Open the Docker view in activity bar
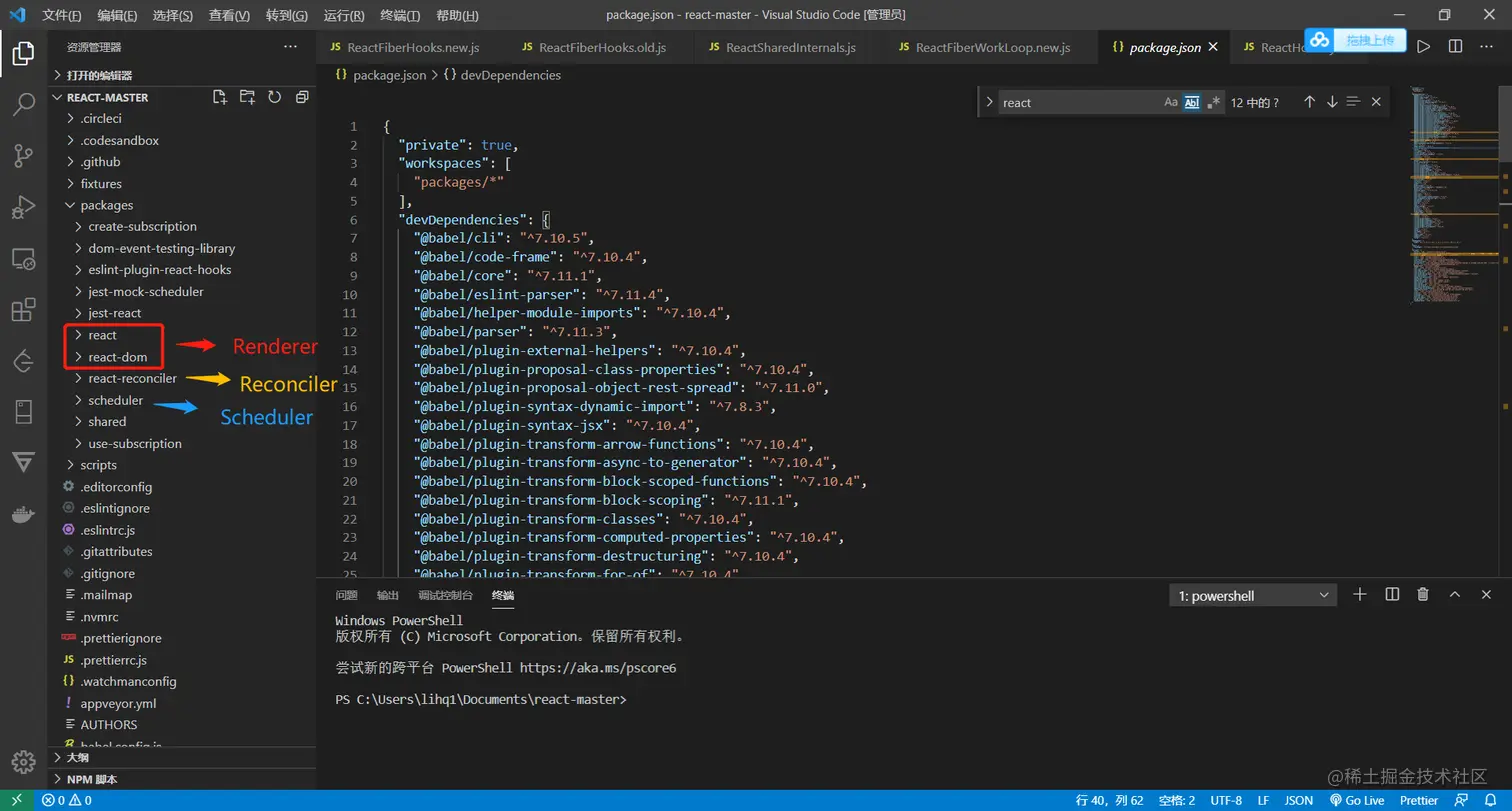The image size is (1512, 811). pyautogui.click(x=23, y=515)
